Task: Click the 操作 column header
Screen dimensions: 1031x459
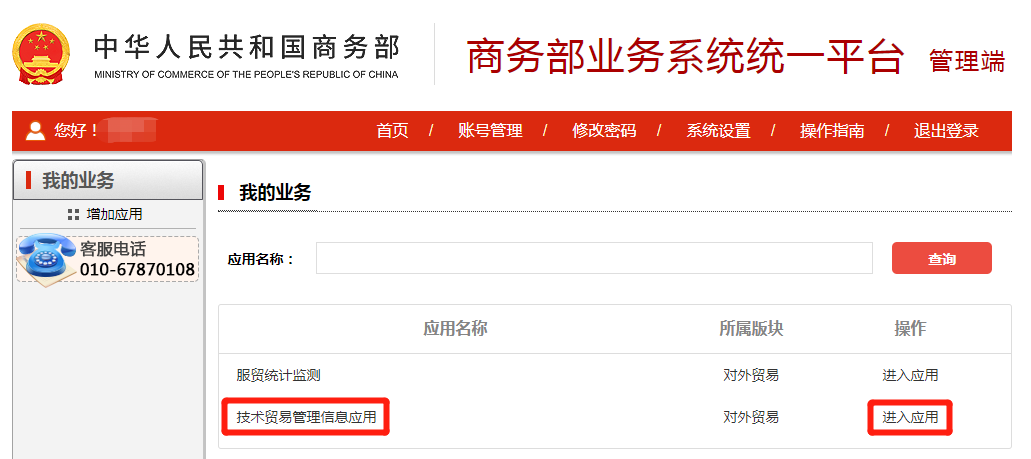Action: pos(910,328)
